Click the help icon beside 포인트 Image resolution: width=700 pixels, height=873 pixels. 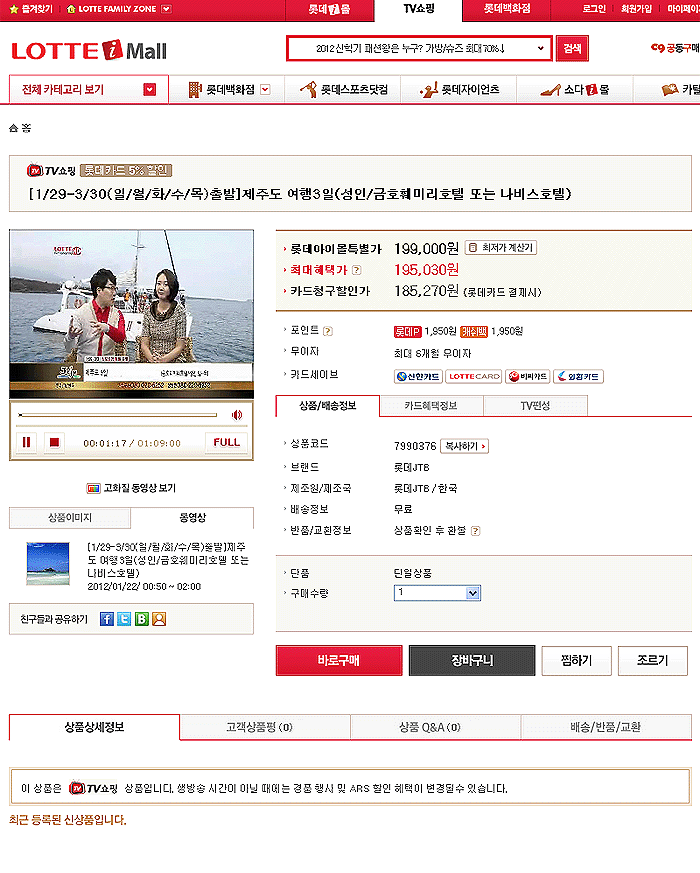click(x=328, y=331)
